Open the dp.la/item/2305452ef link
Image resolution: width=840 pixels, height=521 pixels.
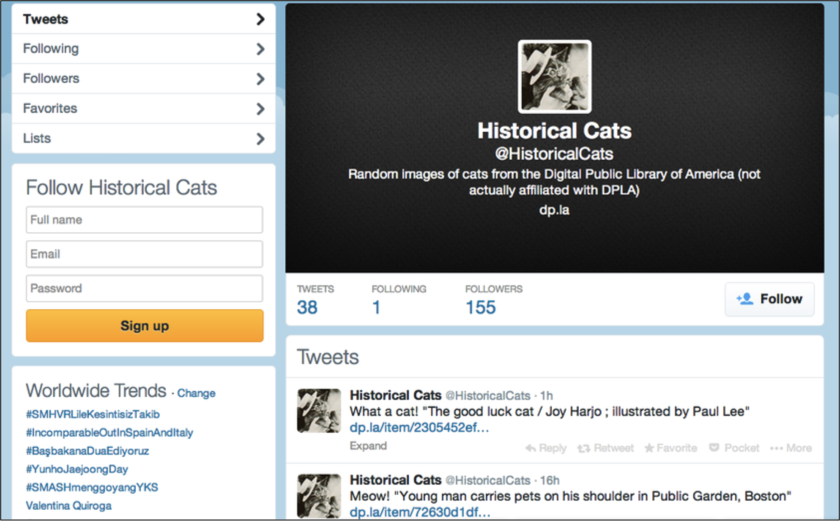(x=419, y=428)
